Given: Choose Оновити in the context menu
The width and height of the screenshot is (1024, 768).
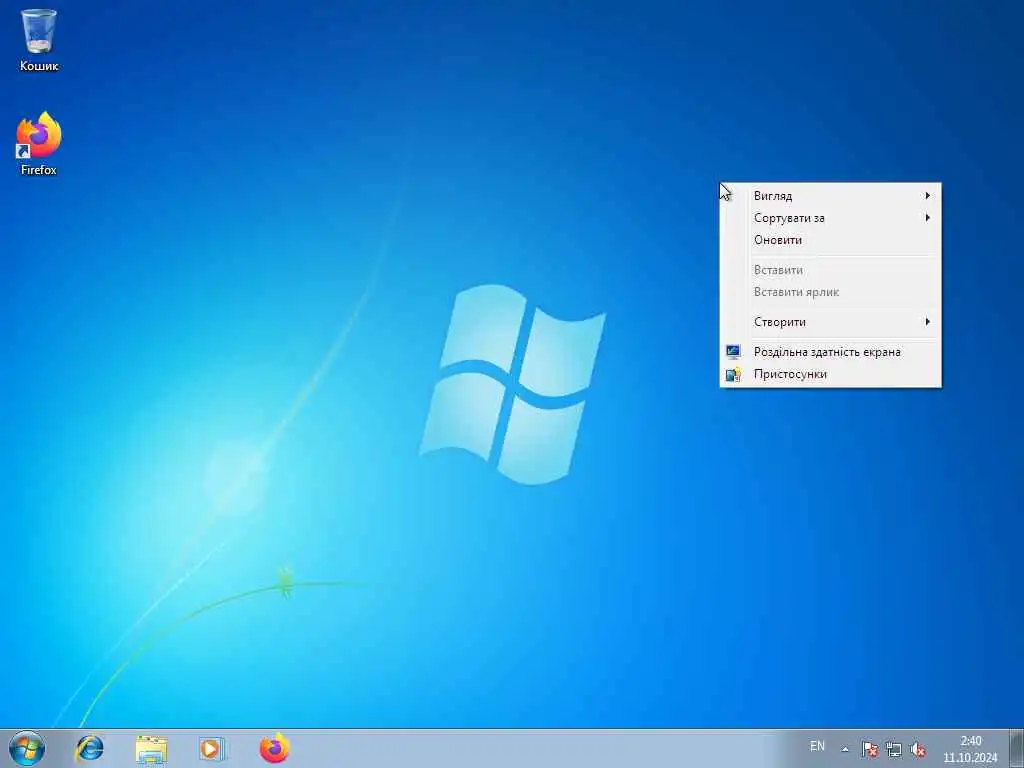Looking at the screenshot, I should click(x=831, y=240).
